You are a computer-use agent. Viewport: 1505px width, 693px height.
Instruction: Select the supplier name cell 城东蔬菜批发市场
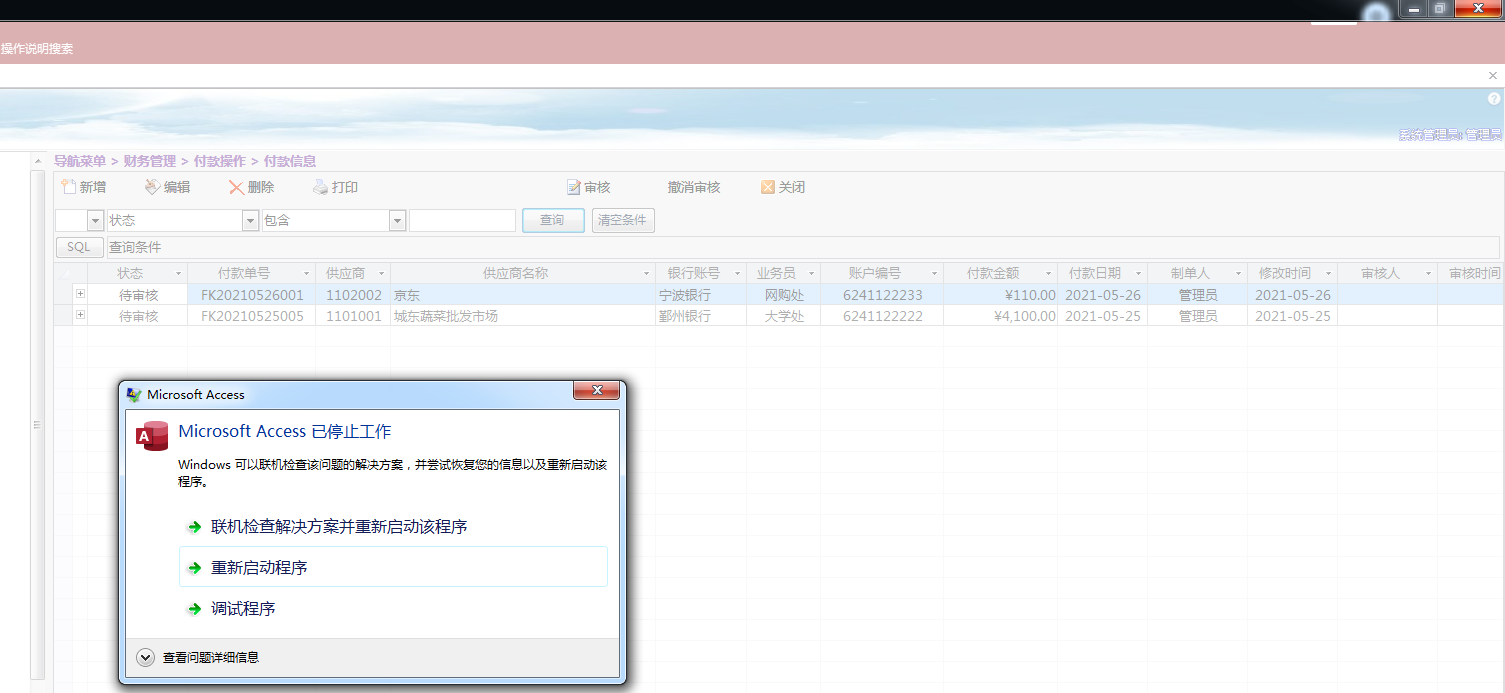[523, 316]
